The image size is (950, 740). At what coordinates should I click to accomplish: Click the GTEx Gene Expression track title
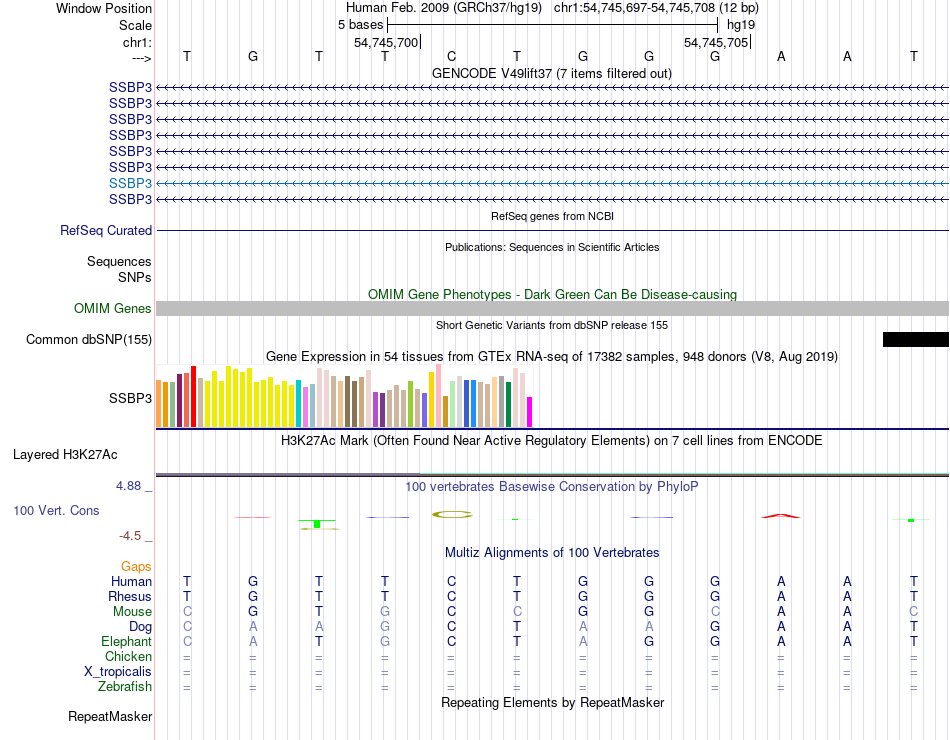pyautogui.click(x=552, y=356)
